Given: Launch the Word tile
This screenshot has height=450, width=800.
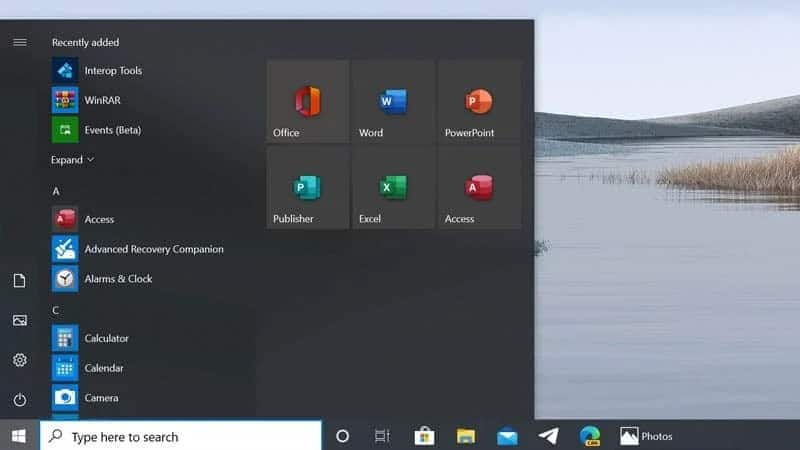Looking at the screenshot, I should [x=393, y=101].
